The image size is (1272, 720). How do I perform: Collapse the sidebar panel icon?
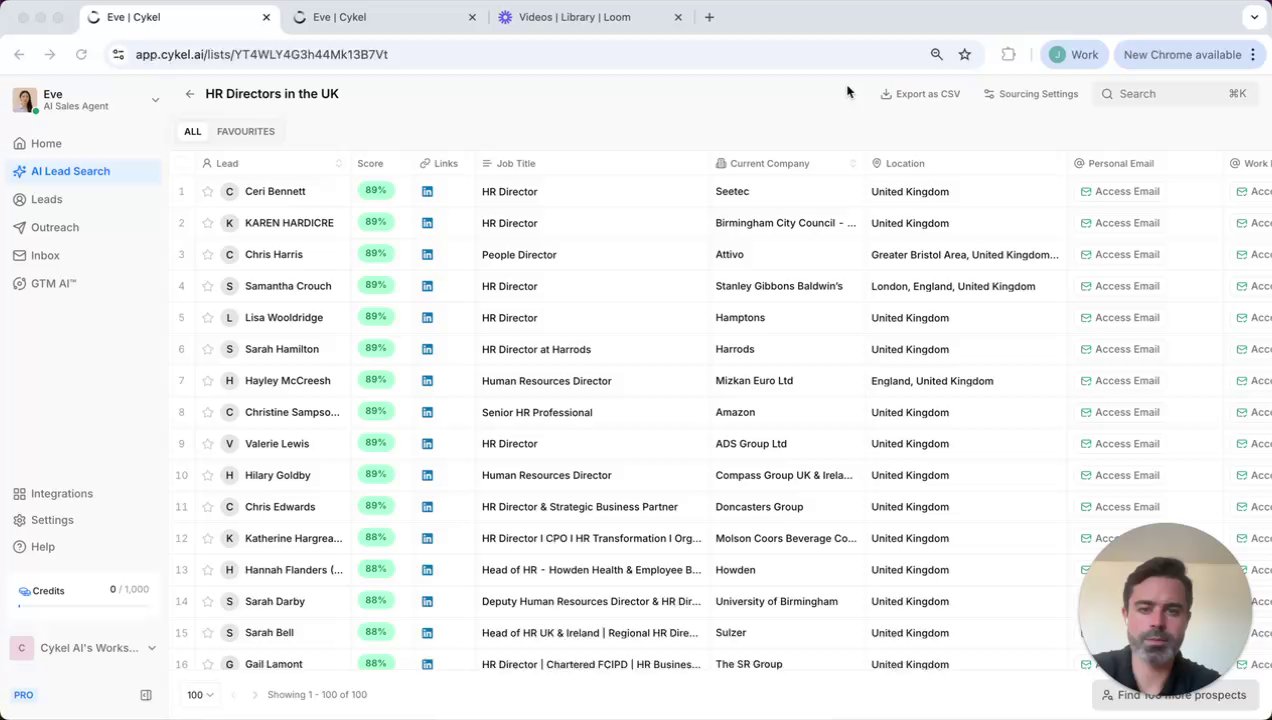pos(146,695)
